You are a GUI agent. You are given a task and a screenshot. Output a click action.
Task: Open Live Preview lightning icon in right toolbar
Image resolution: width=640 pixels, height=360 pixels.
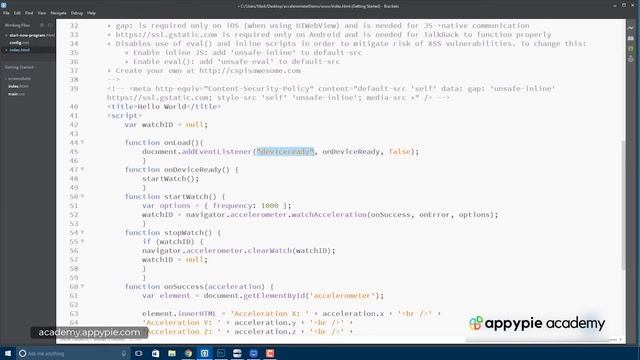pyautogui.click(x=631, y=28)
